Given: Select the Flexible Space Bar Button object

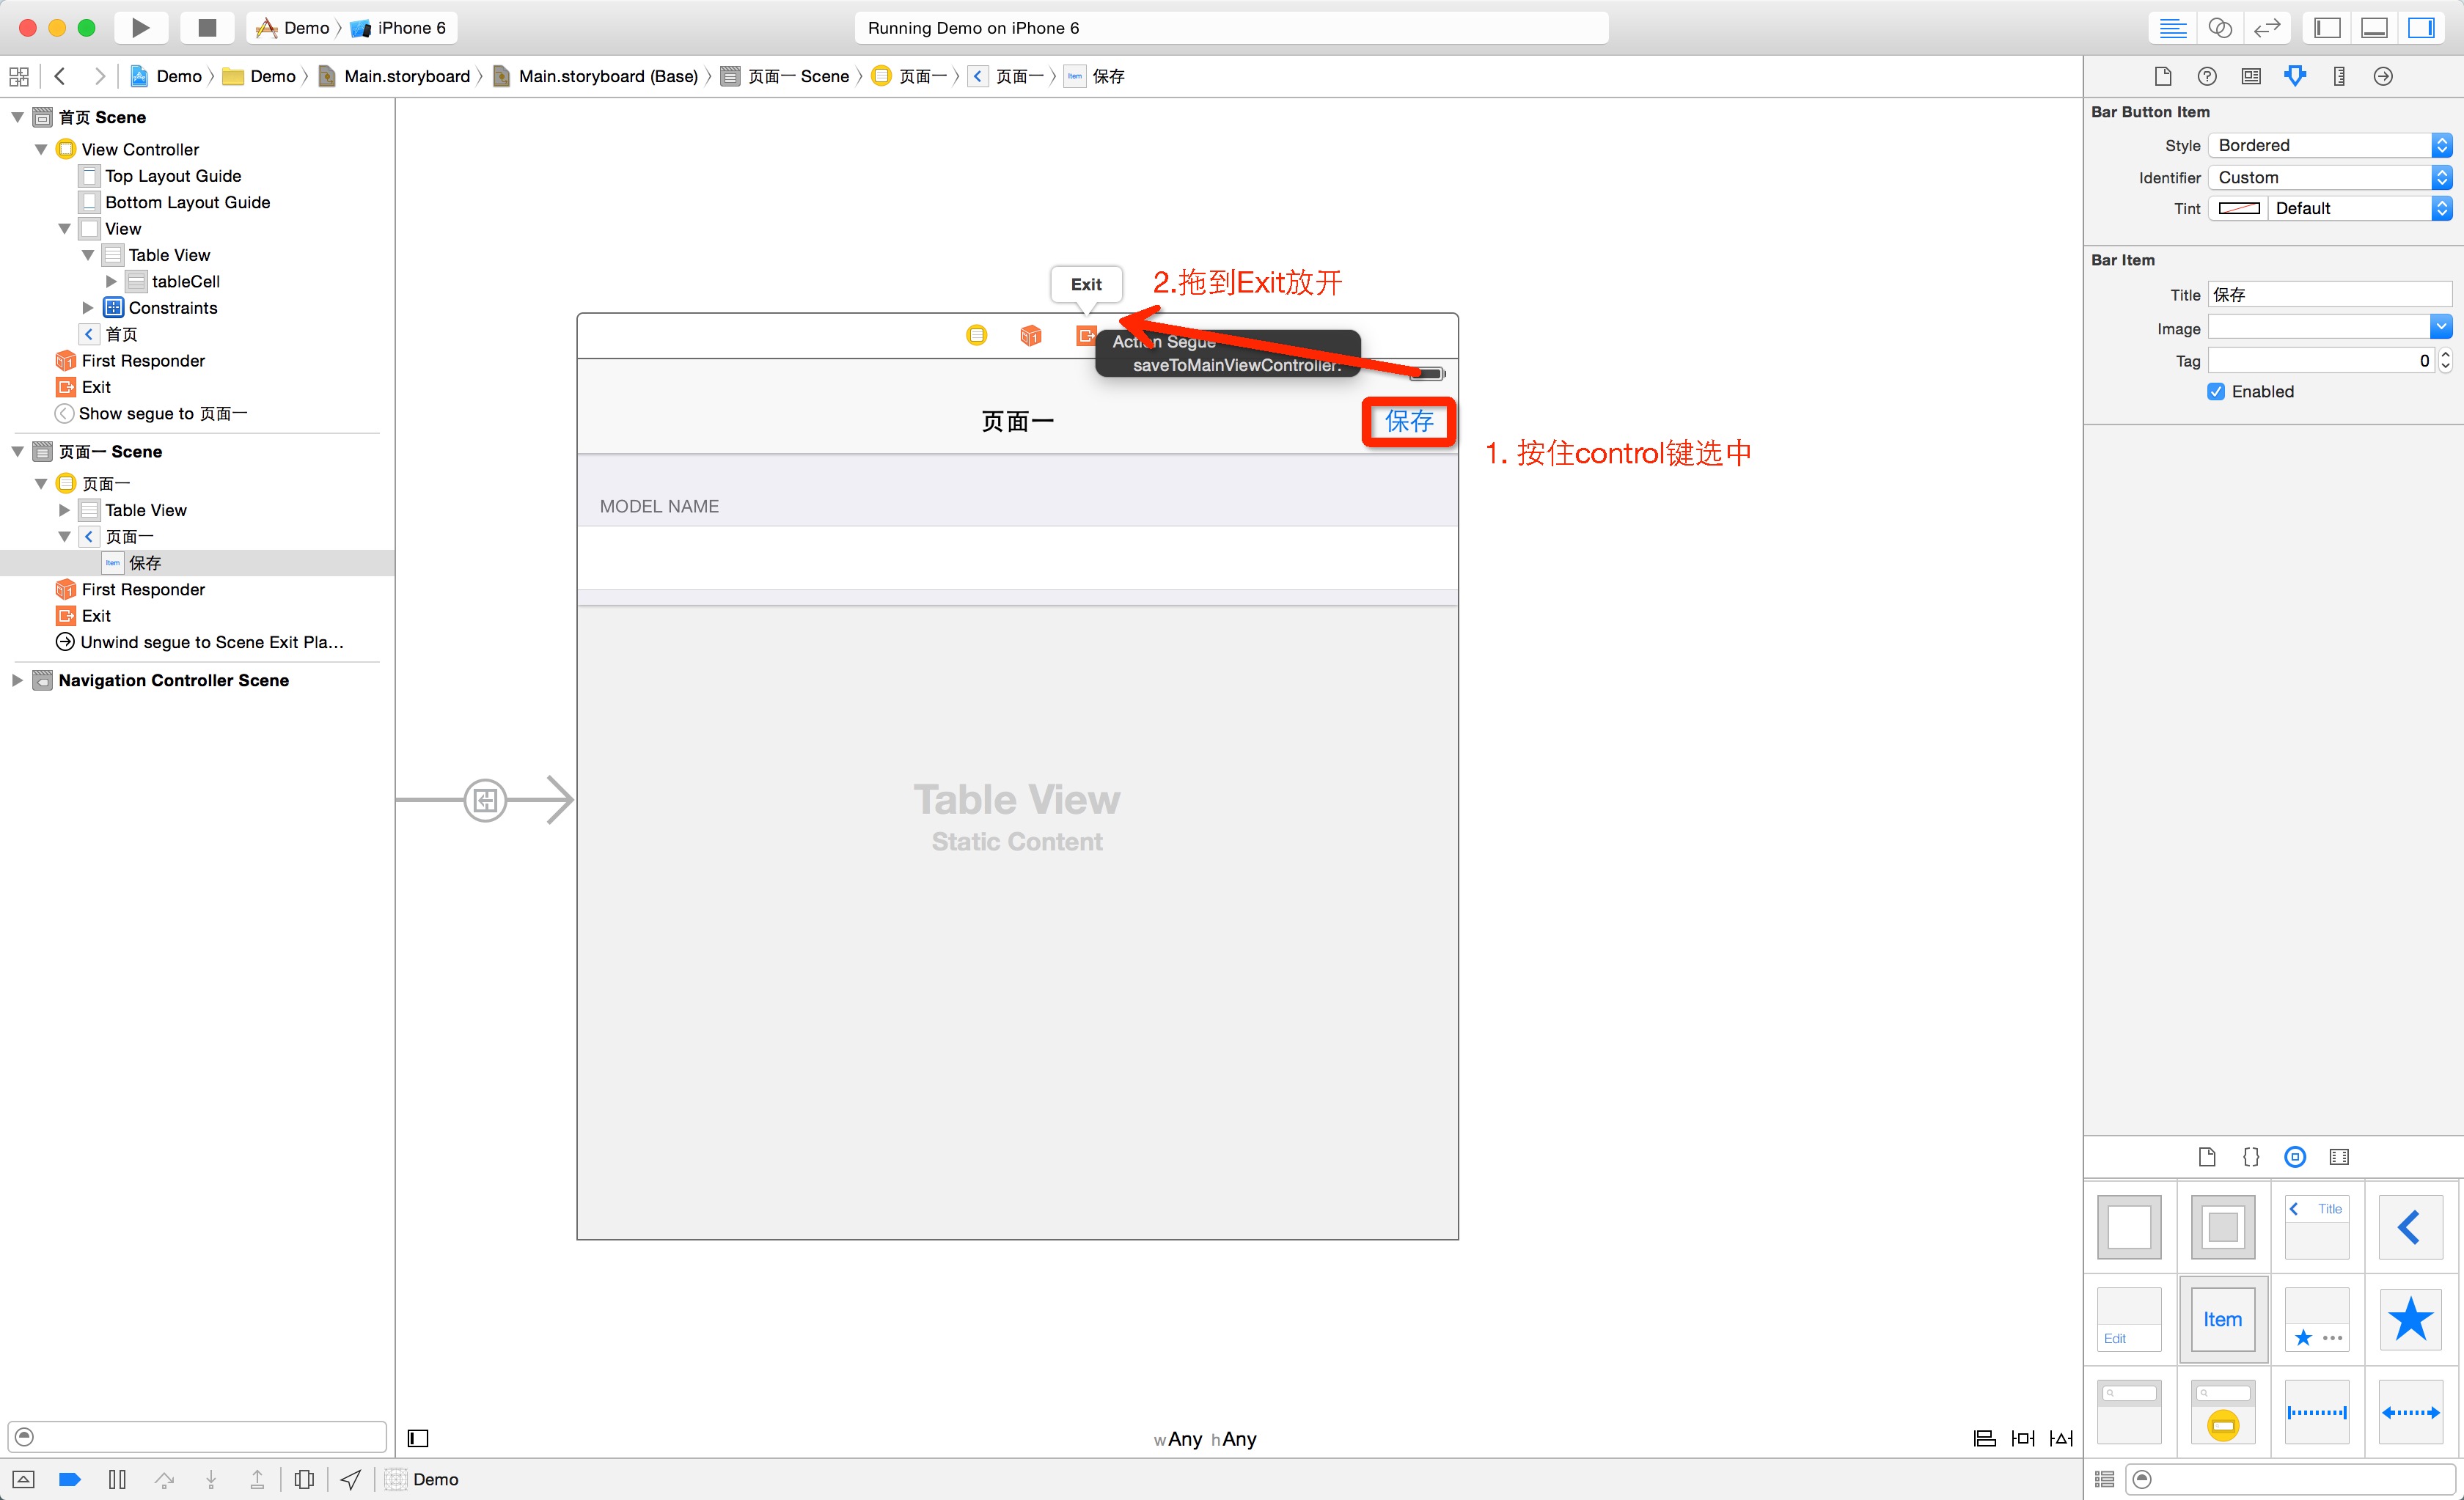Looking at the screenshot, I should [x=2411, y=1412].
